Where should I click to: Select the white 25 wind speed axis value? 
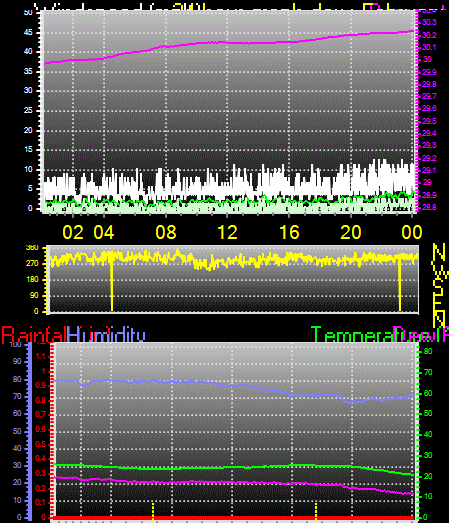[x=28, y=110]
